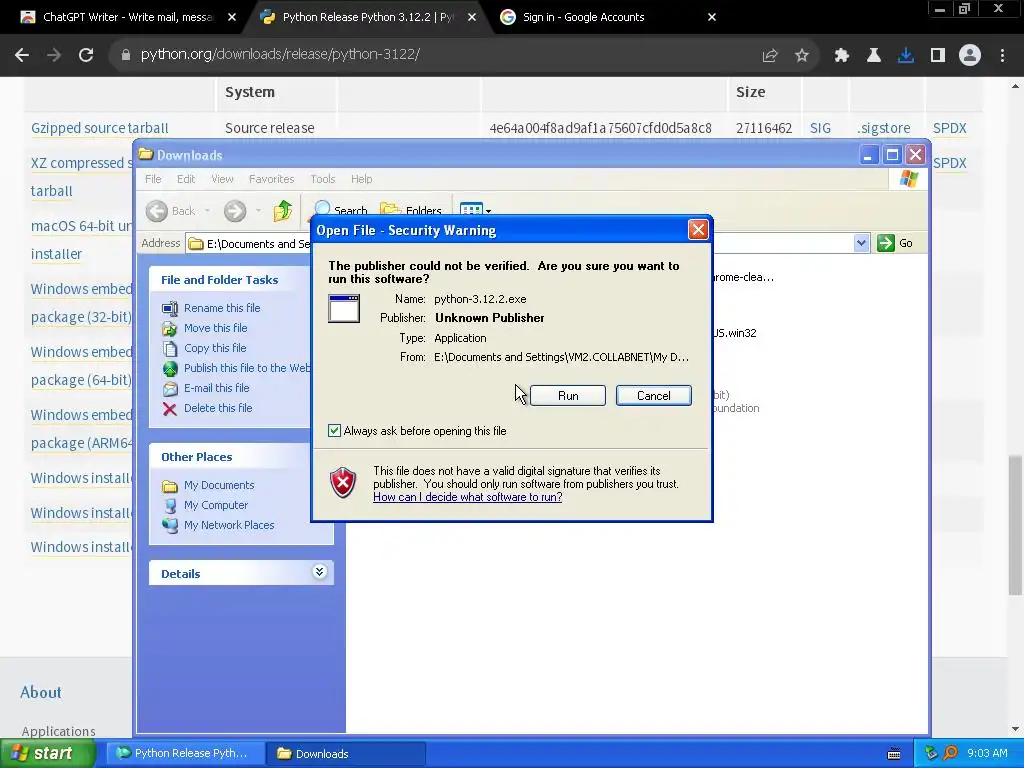Expand the Details panel chevron
The image size is (1024, 768).
coord(319,572)
